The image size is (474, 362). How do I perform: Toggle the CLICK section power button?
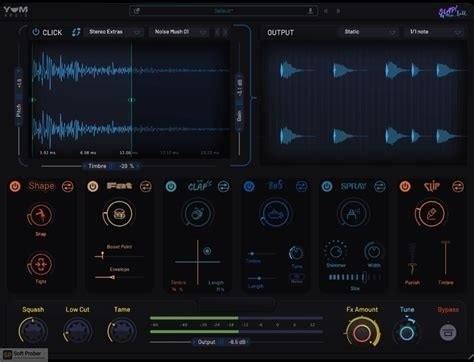tap(36, 32)
